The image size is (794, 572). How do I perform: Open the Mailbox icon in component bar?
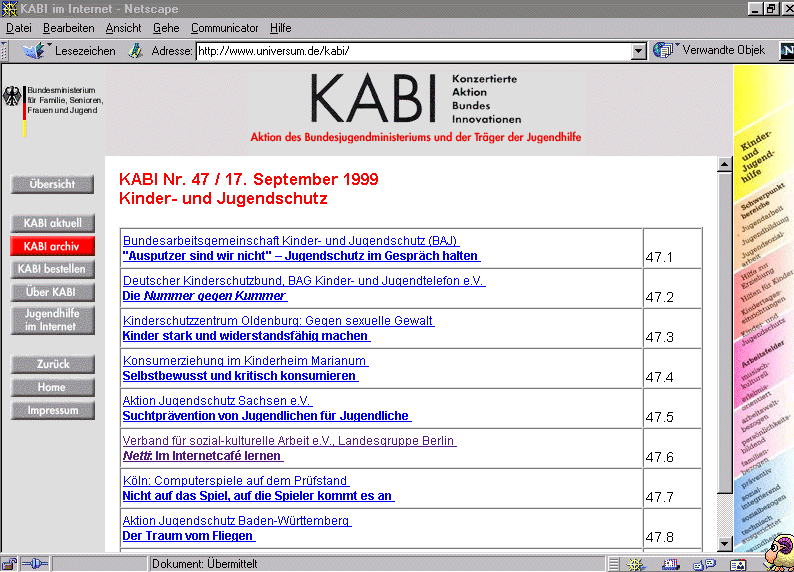(x=670, y=564)
